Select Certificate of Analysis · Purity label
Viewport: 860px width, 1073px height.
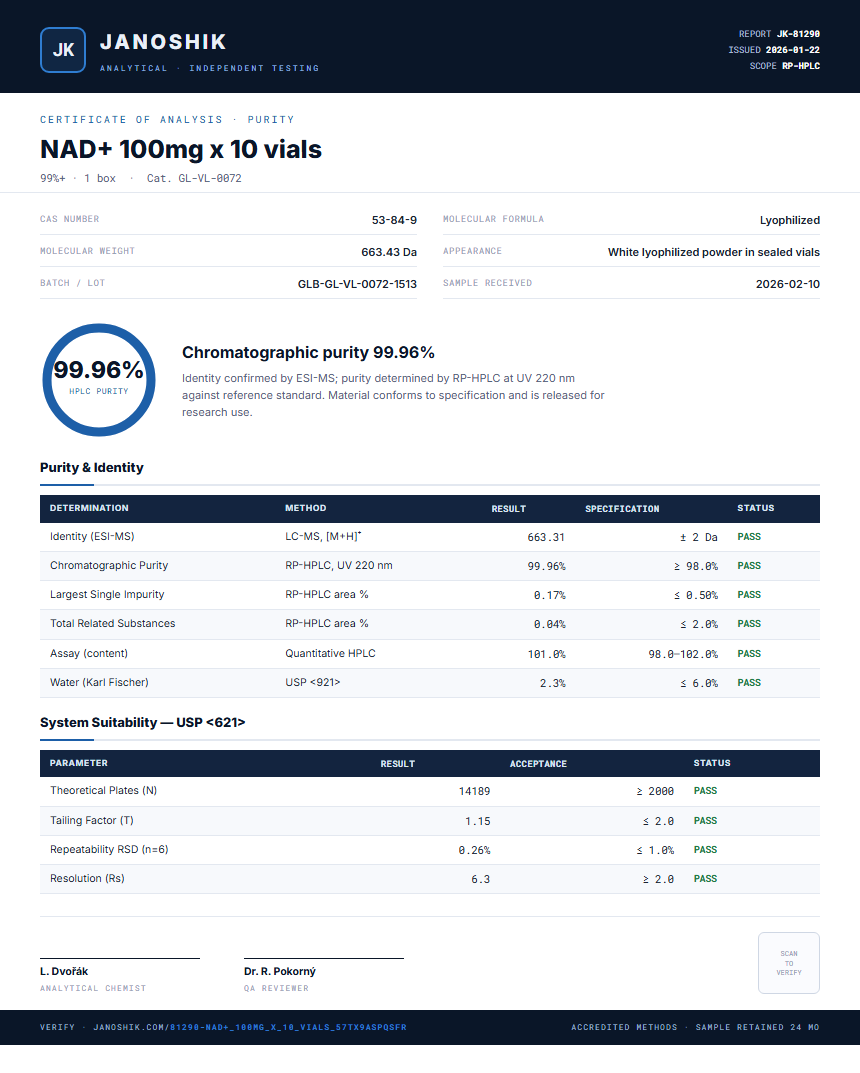(167, 119)
